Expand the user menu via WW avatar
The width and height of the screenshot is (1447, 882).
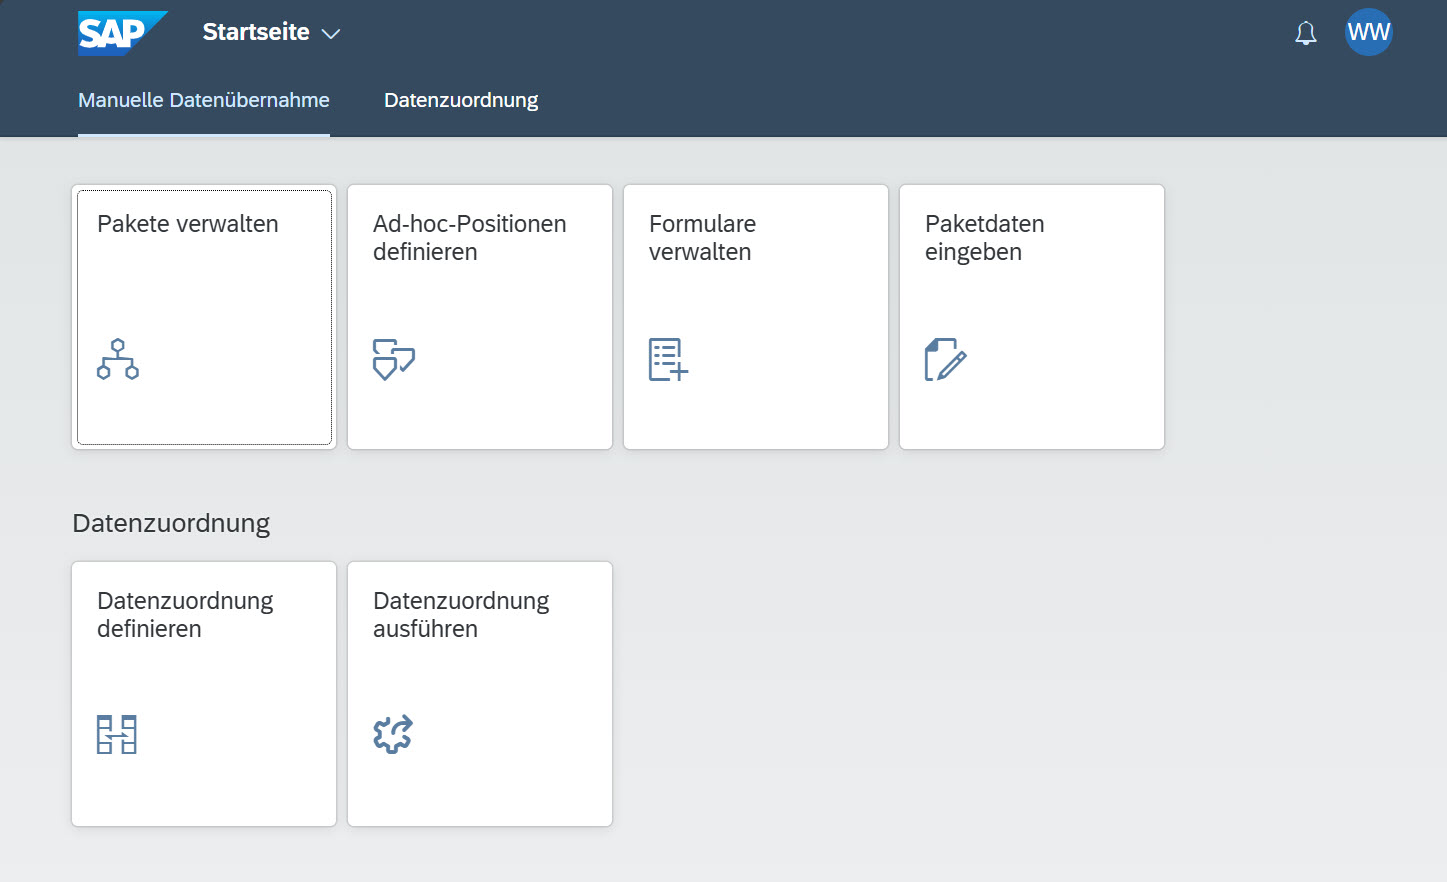click(x=1369, y=32)
